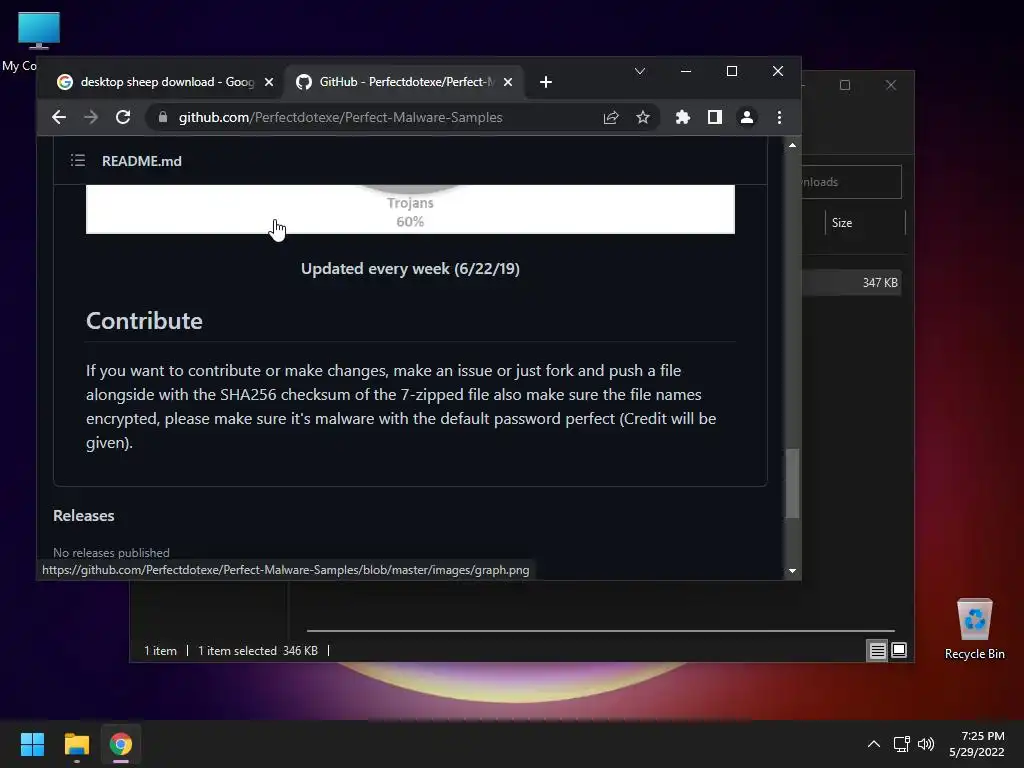Click the README.md heading label
This screenshot has width=1024, height=768.
click(142, 161)
